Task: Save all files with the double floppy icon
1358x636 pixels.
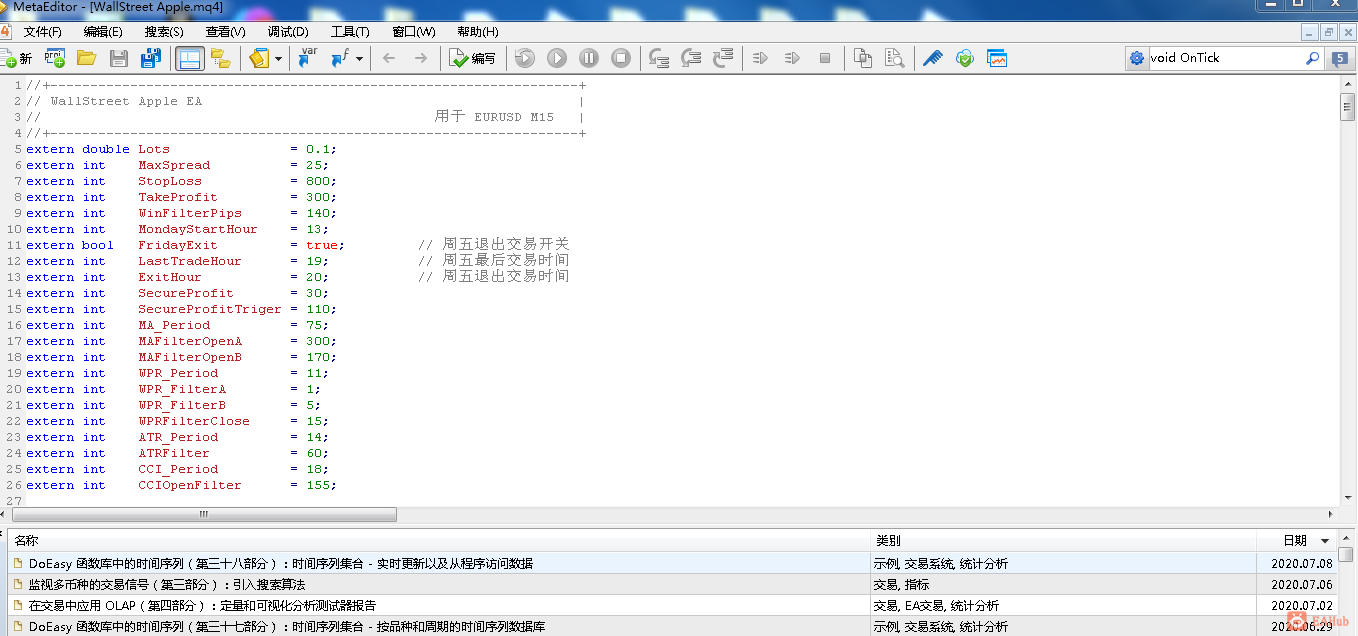Action: pos(150,58)
